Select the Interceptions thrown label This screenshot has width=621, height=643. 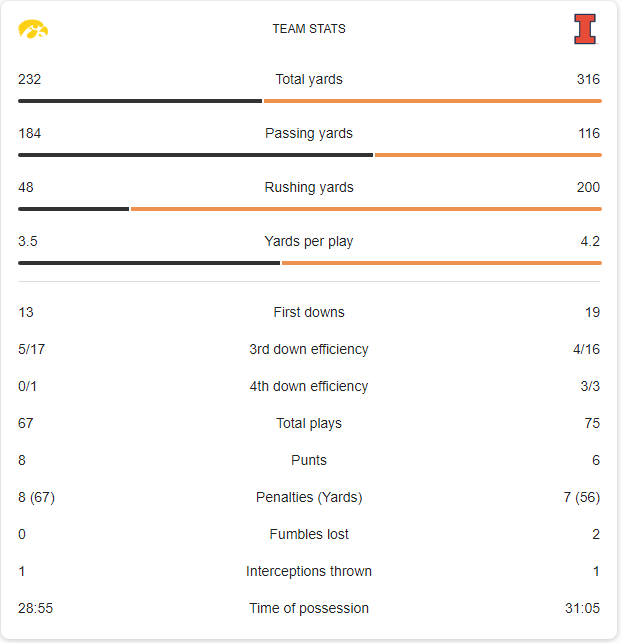(x=309, y=572)
